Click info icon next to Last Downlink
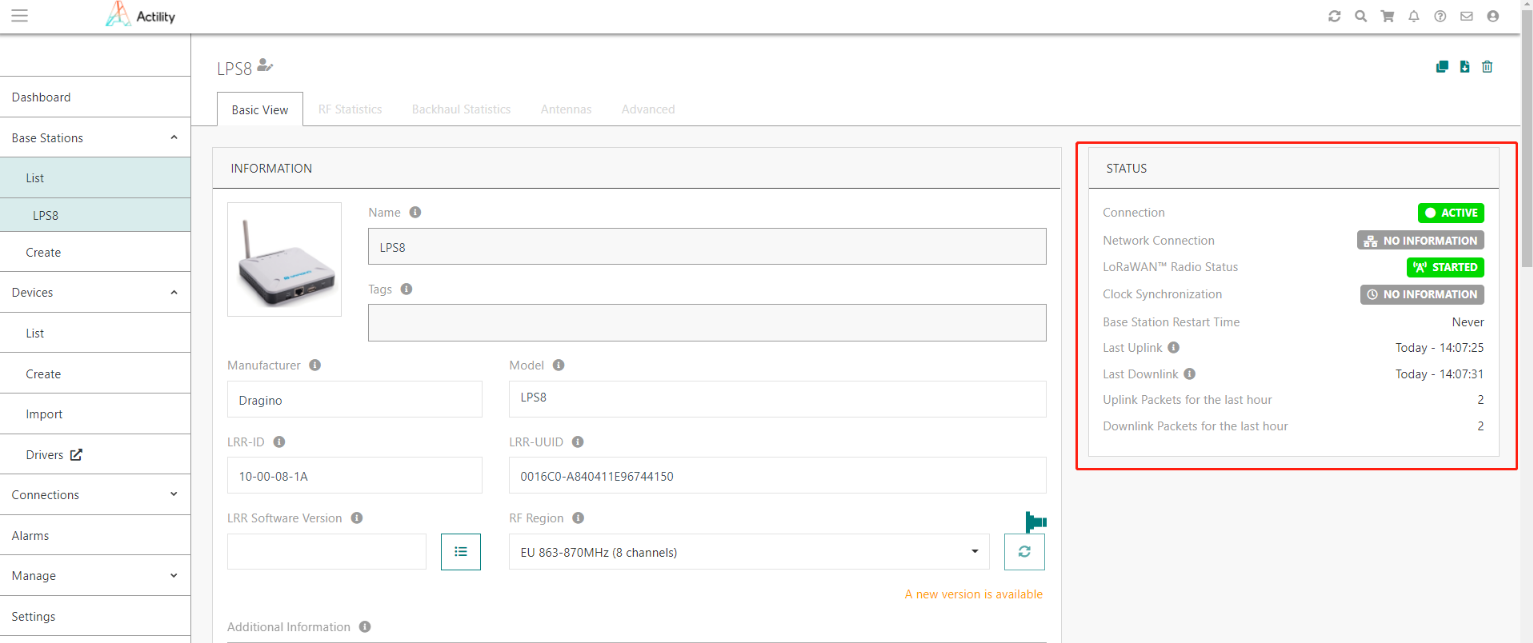This screenshot has width=1533, height=643. point(1189,374)
